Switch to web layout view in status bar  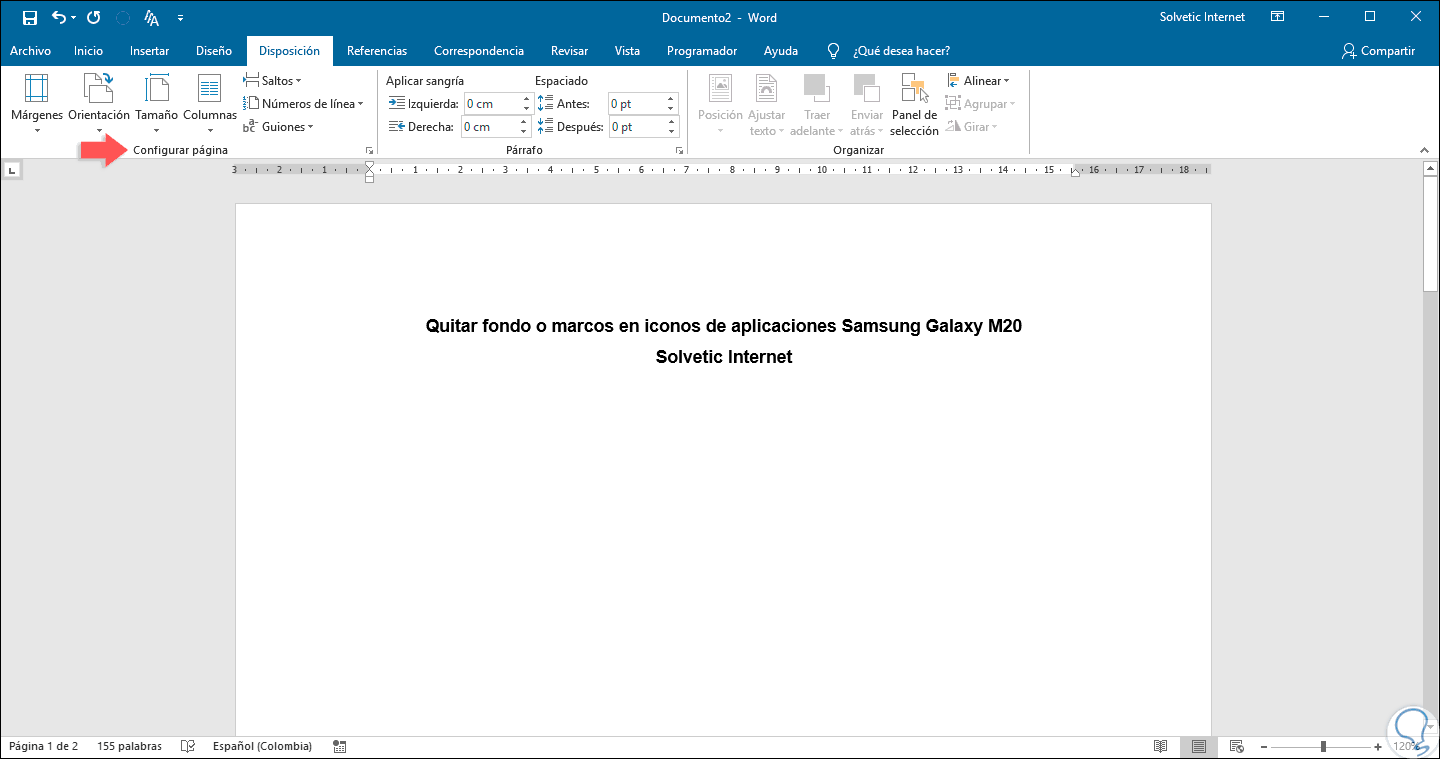click(x=1236, y=746)
